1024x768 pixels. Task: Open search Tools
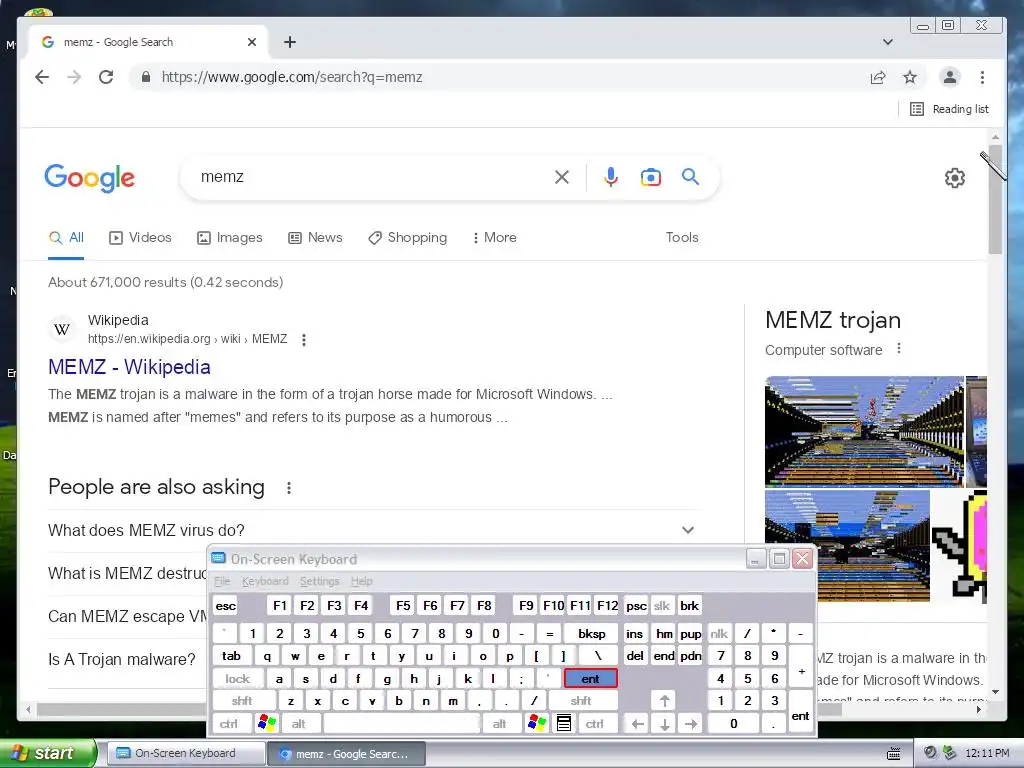(x=682, y=238)
